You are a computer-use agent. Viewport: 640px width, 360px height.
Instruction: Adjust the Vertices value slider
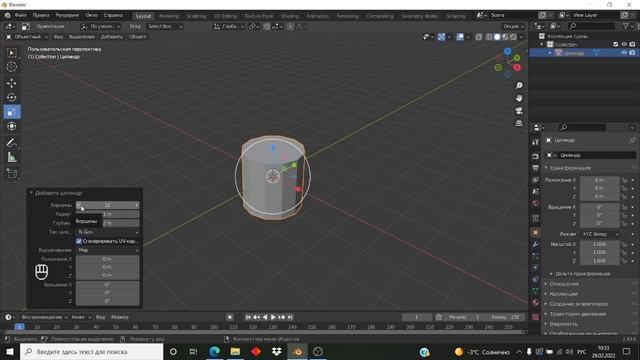click(107, 205)
